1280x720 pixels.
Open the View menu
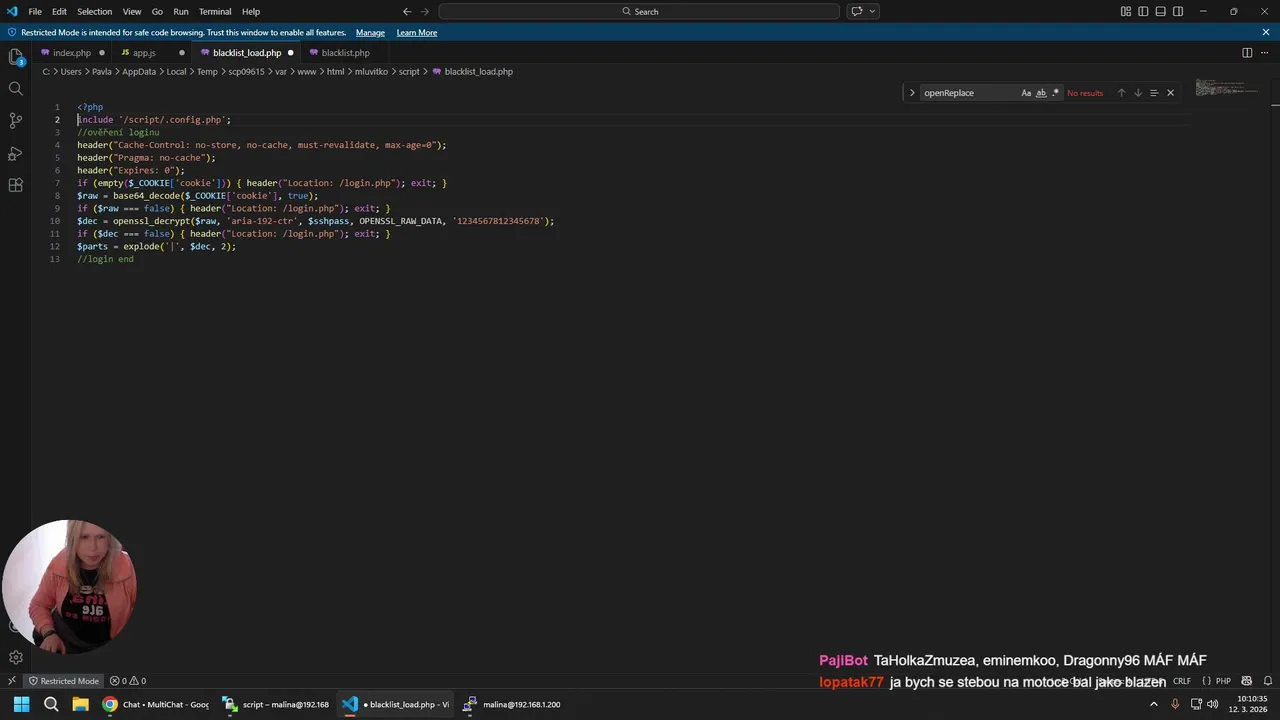pyautogui.click(x=132, y=11)
